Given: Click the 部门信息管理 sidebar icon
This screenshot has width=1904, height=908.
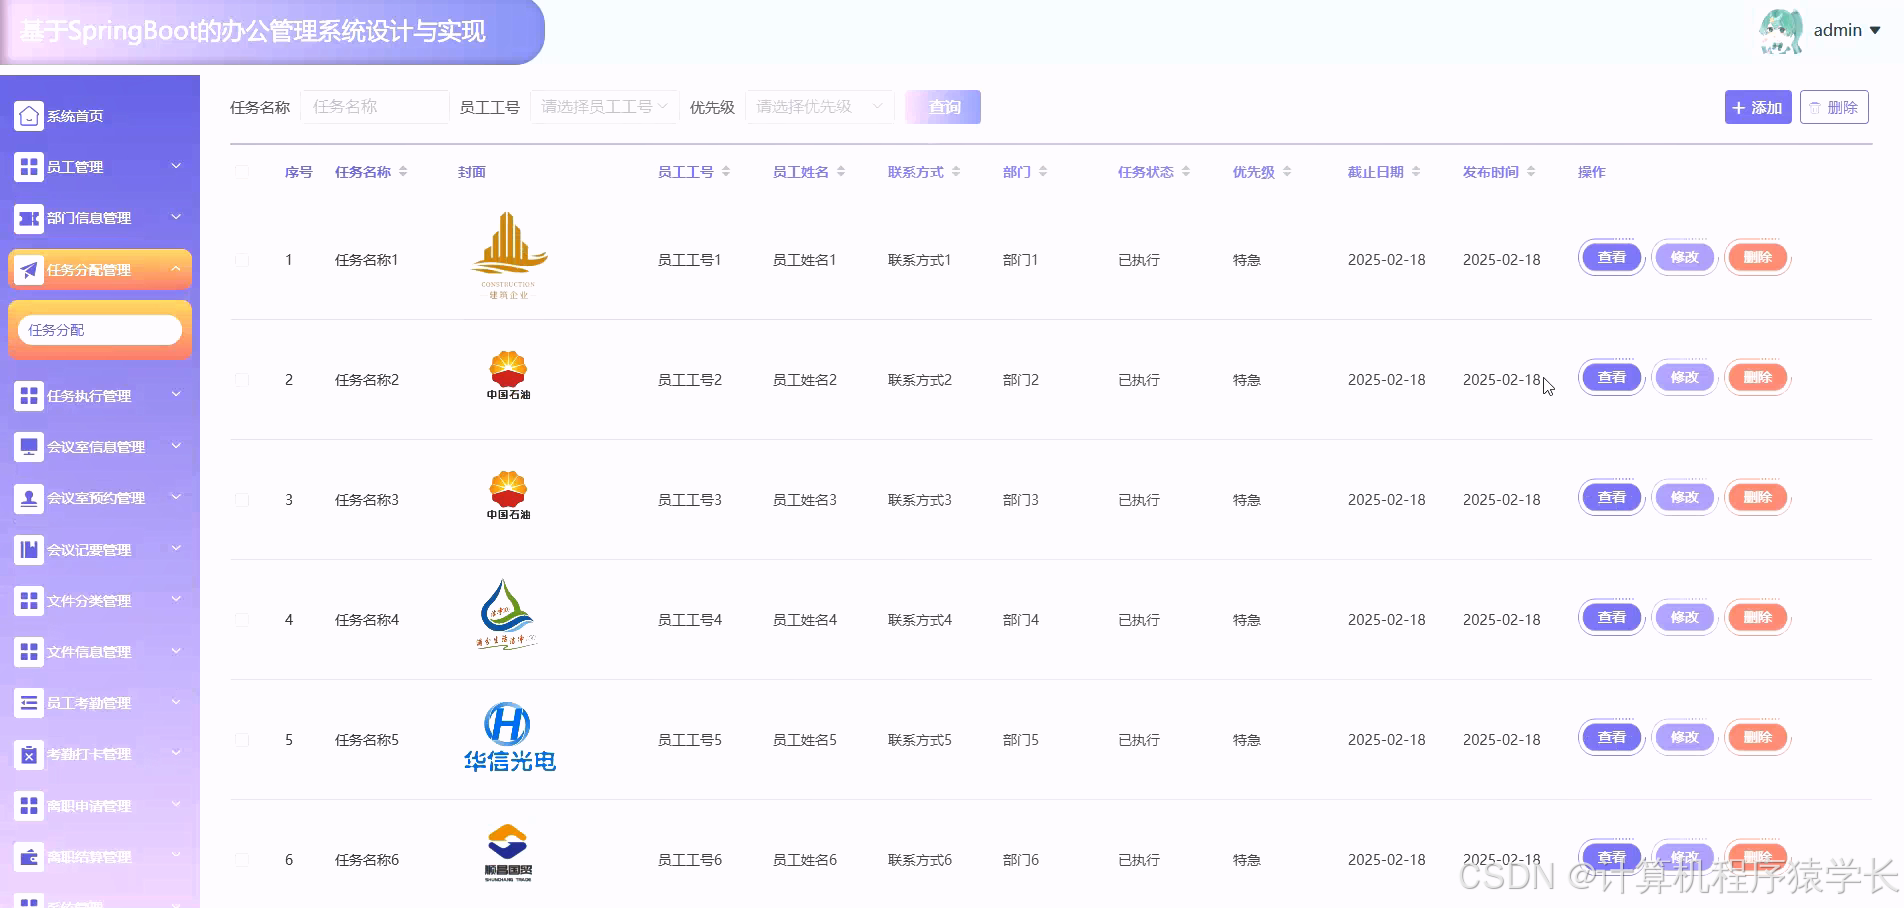Looking at the screenshot, I should click(28, 218).
